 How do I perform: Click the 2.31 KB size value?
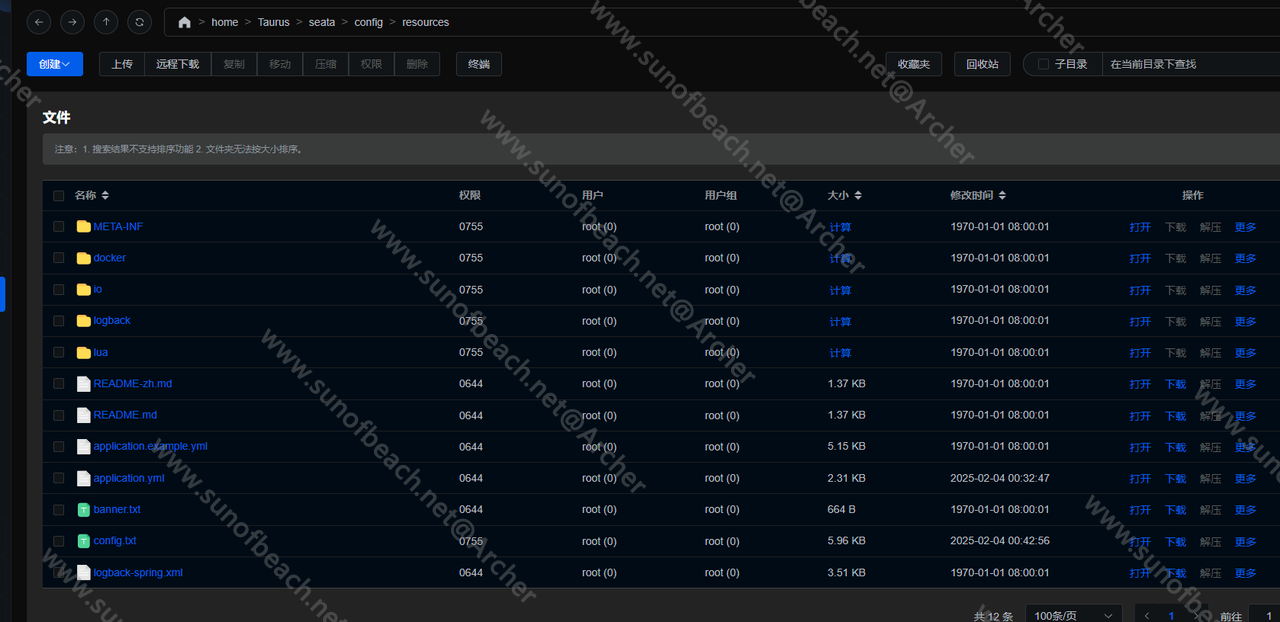click(x=847, y=478)
